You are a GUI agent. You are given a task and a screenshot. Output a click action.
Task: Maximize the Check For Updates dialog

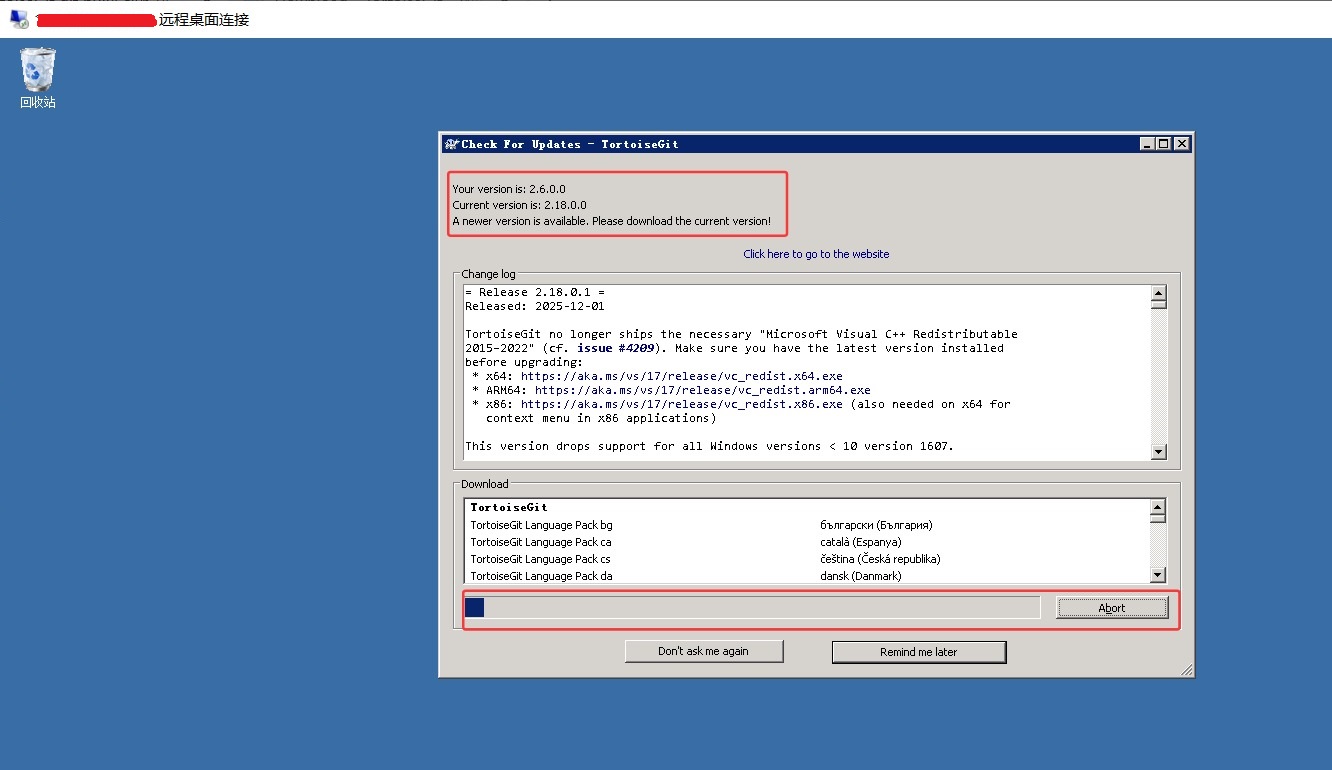1163,144
